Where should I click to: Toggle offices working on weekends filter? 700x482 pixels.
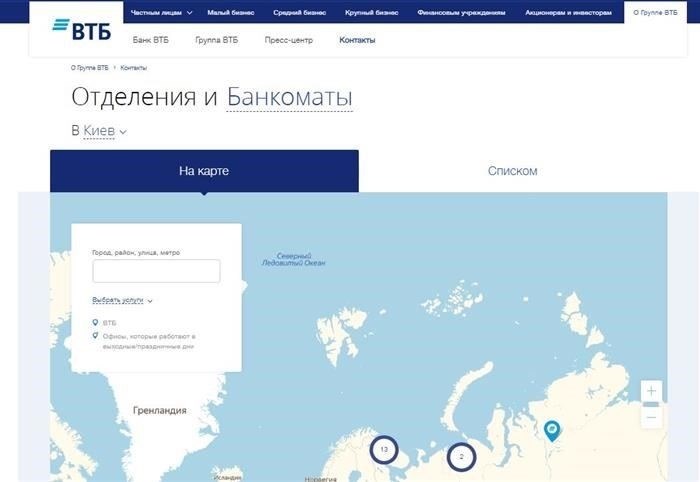[x=144, y=341]
